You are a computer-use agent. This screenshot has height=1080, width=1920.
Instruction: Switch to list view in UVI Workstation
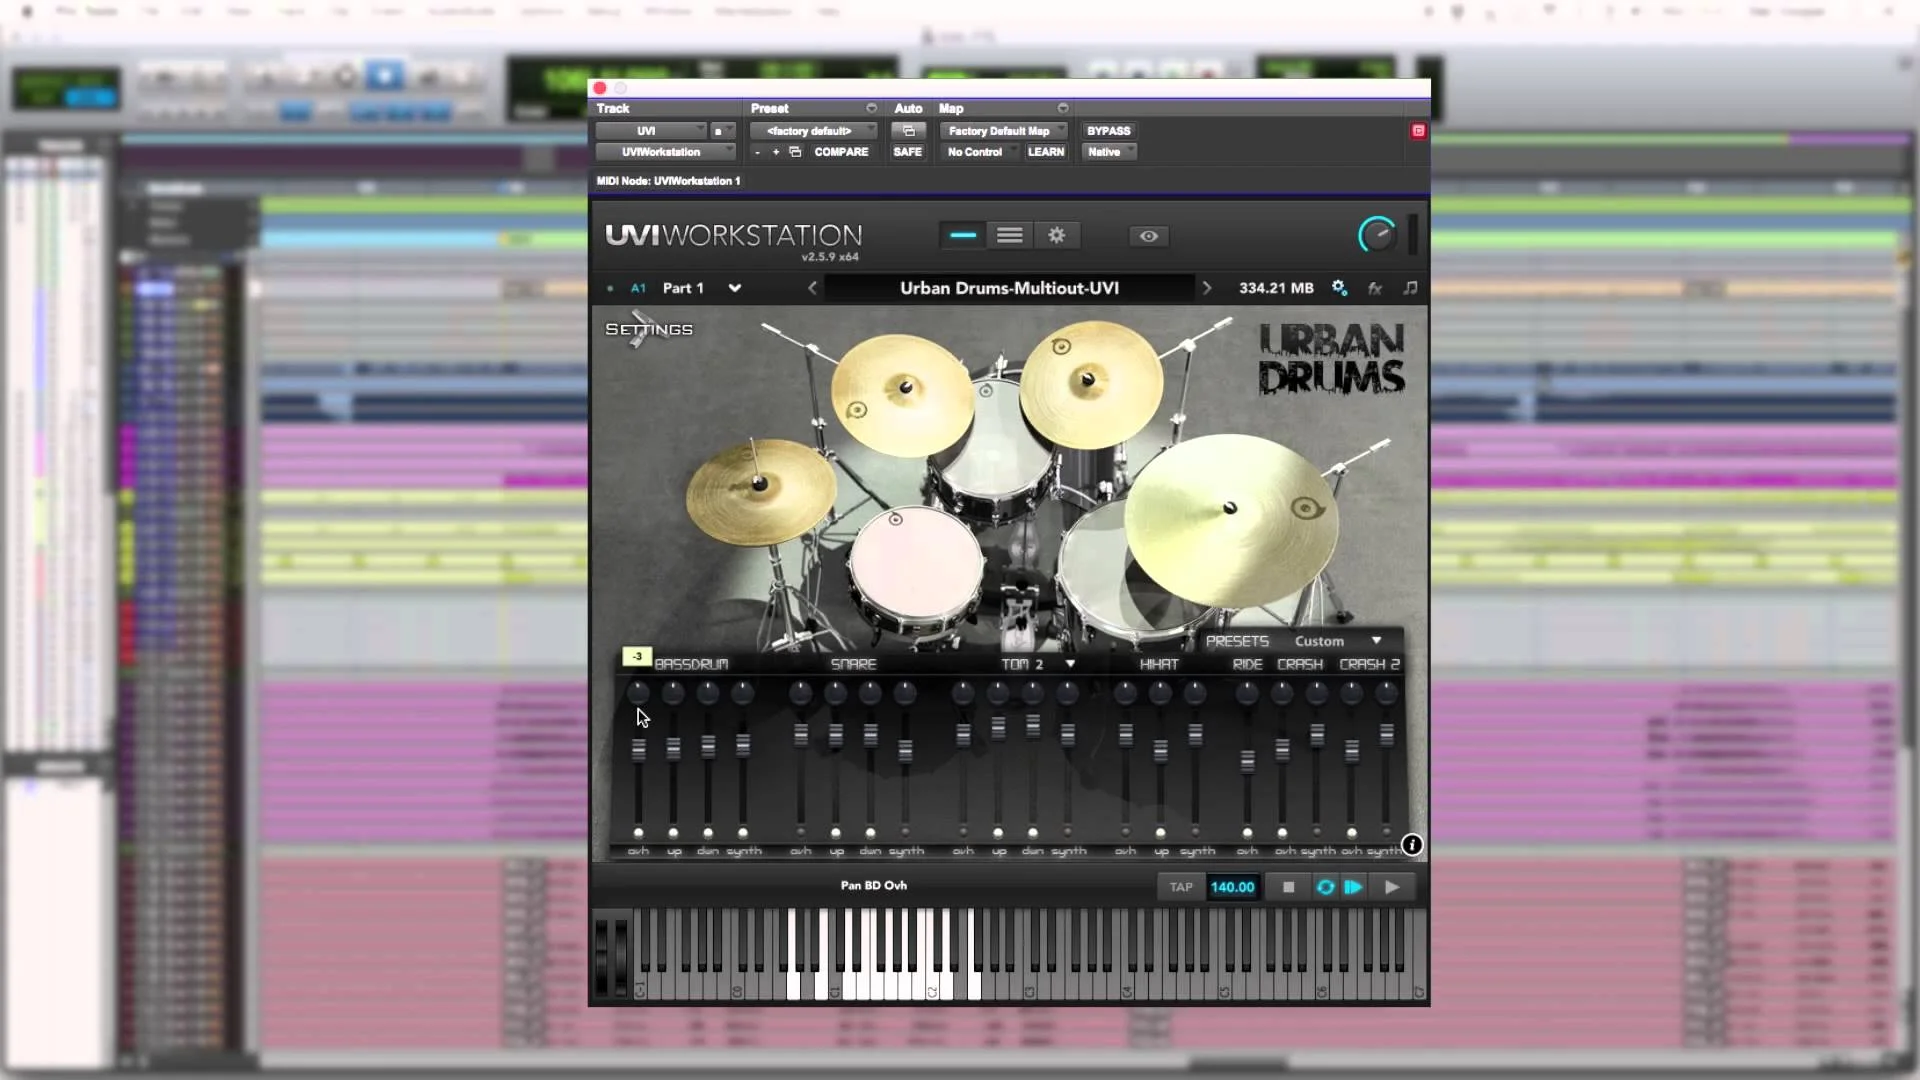(1009, 235)
